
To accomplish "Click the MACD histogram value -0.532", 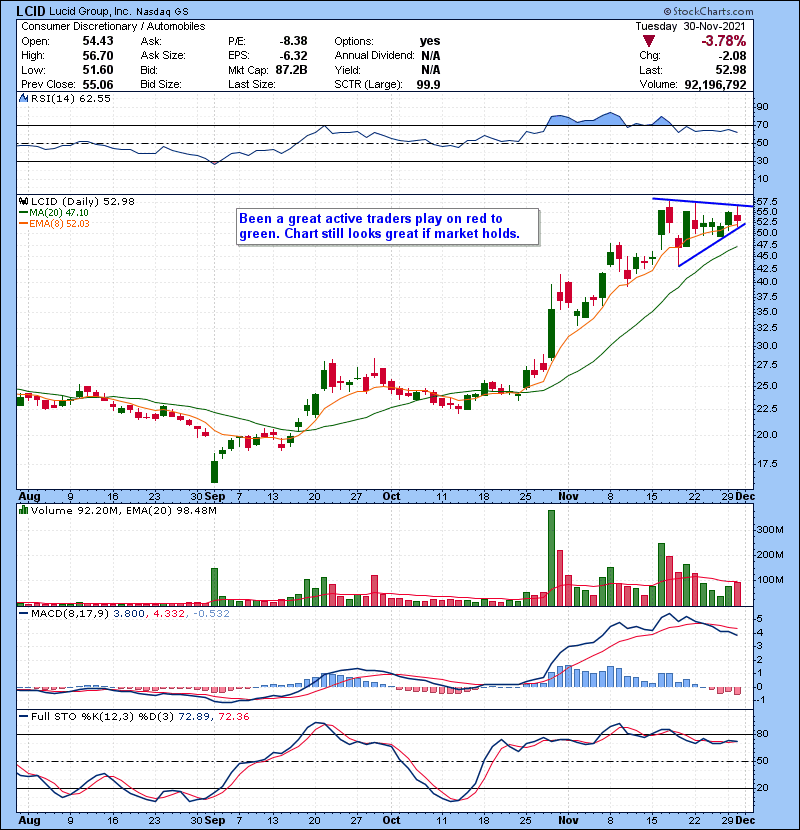I will click(211, 614).
